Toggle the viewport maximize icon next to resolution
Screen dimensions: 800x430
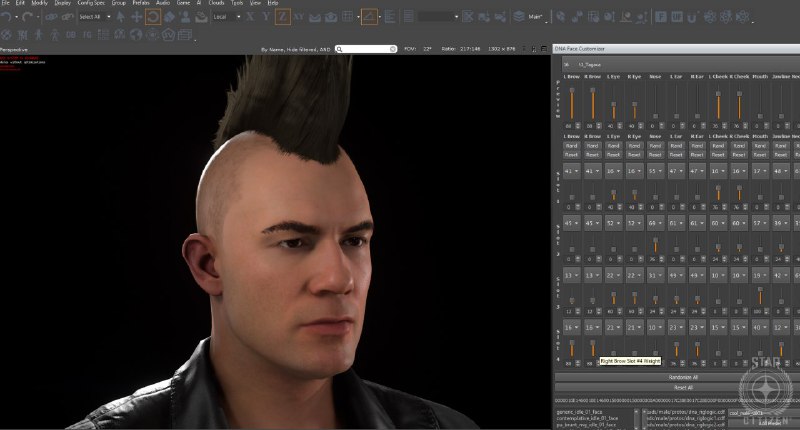(544, 49)
